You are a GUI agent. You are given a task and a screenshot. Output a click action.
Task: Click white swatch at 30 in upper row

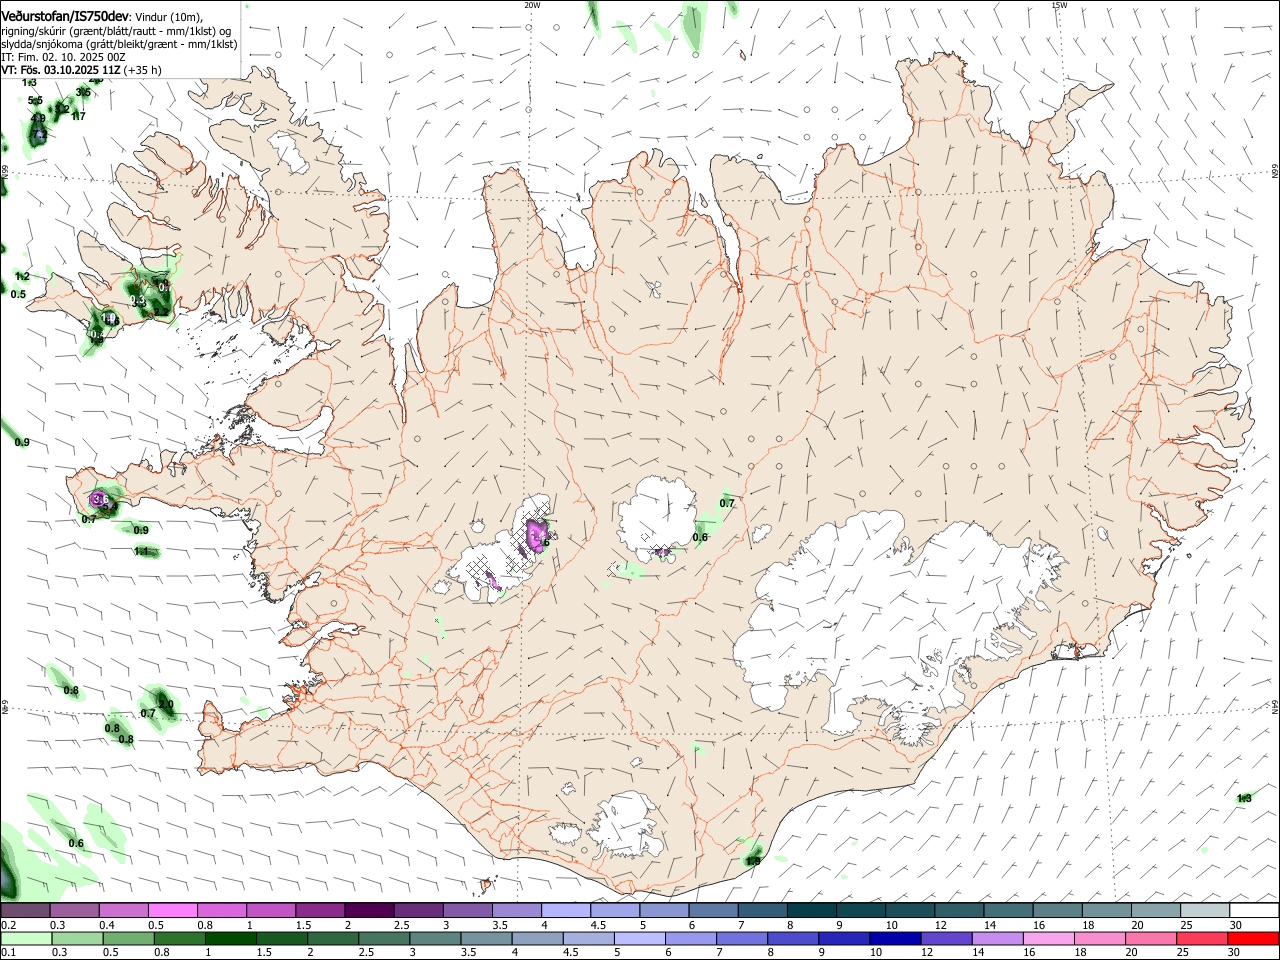point(1253,911)
